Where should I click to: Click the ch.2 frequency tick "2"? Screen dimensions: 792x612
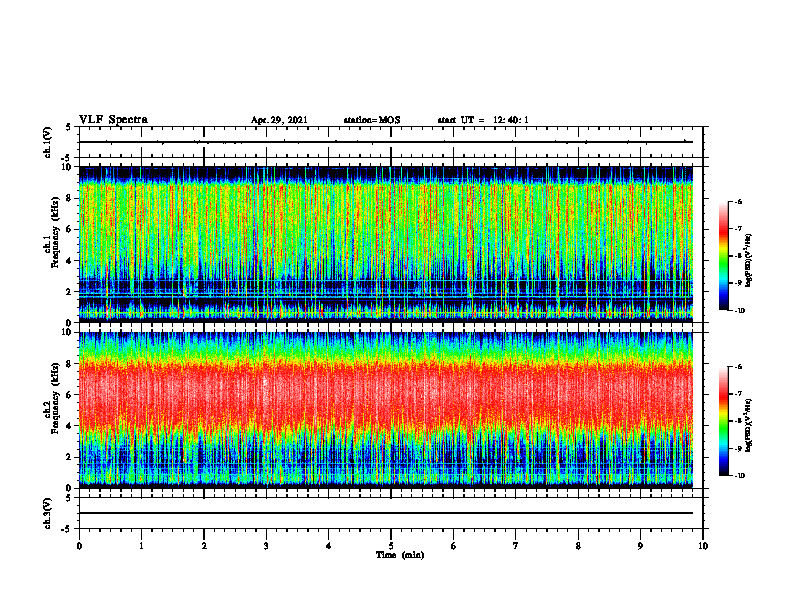[x=70, y=457]
